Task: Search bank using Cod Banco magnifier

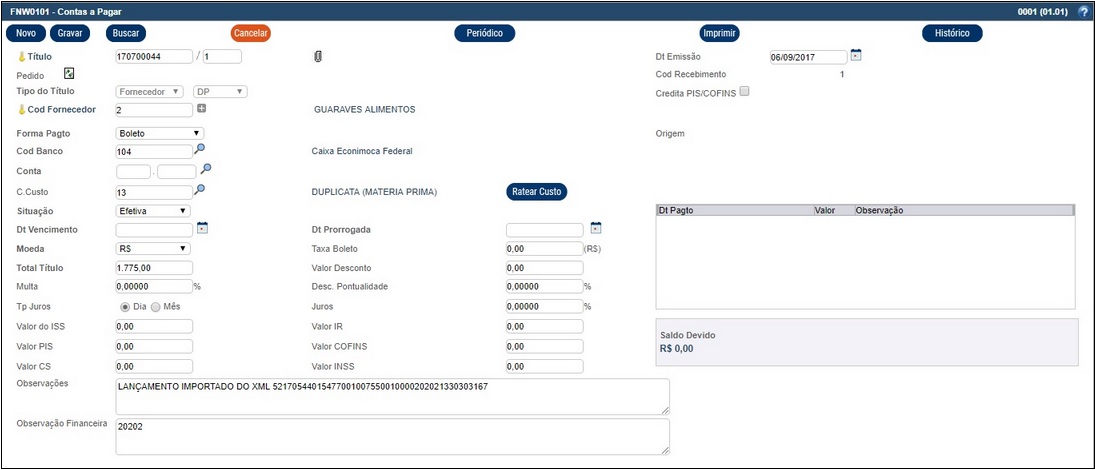Action: (200, 150)
